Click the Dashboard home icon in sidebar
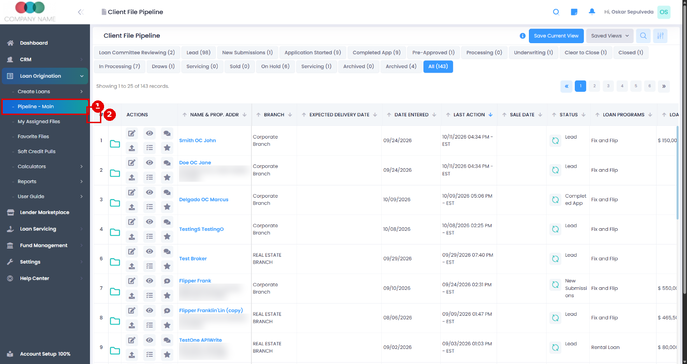This screenshot has width=687, height=364. [x=11, y=43]
